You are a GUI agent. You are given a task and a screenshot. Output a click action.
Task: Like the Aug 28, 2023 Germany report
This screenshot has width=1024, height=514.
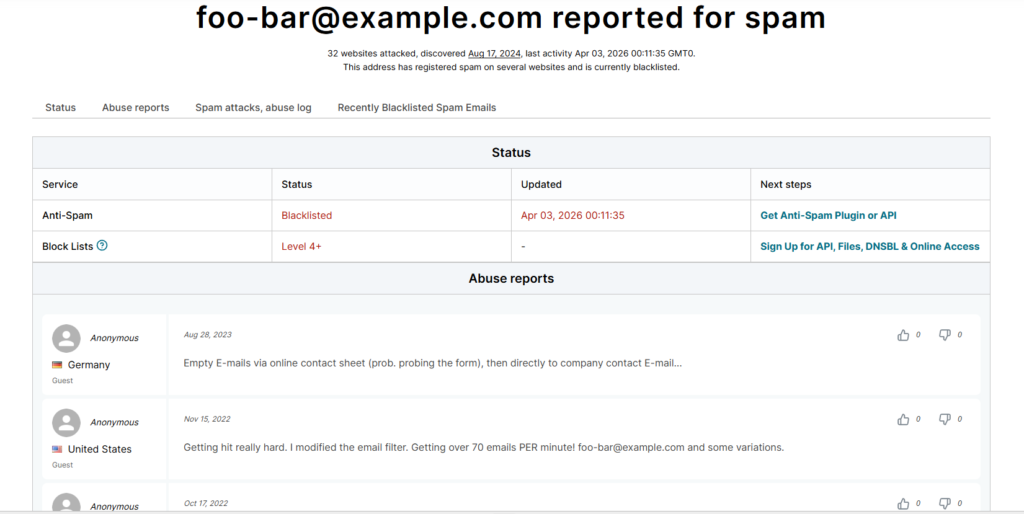pyautogui.click(x=903, y=335)
